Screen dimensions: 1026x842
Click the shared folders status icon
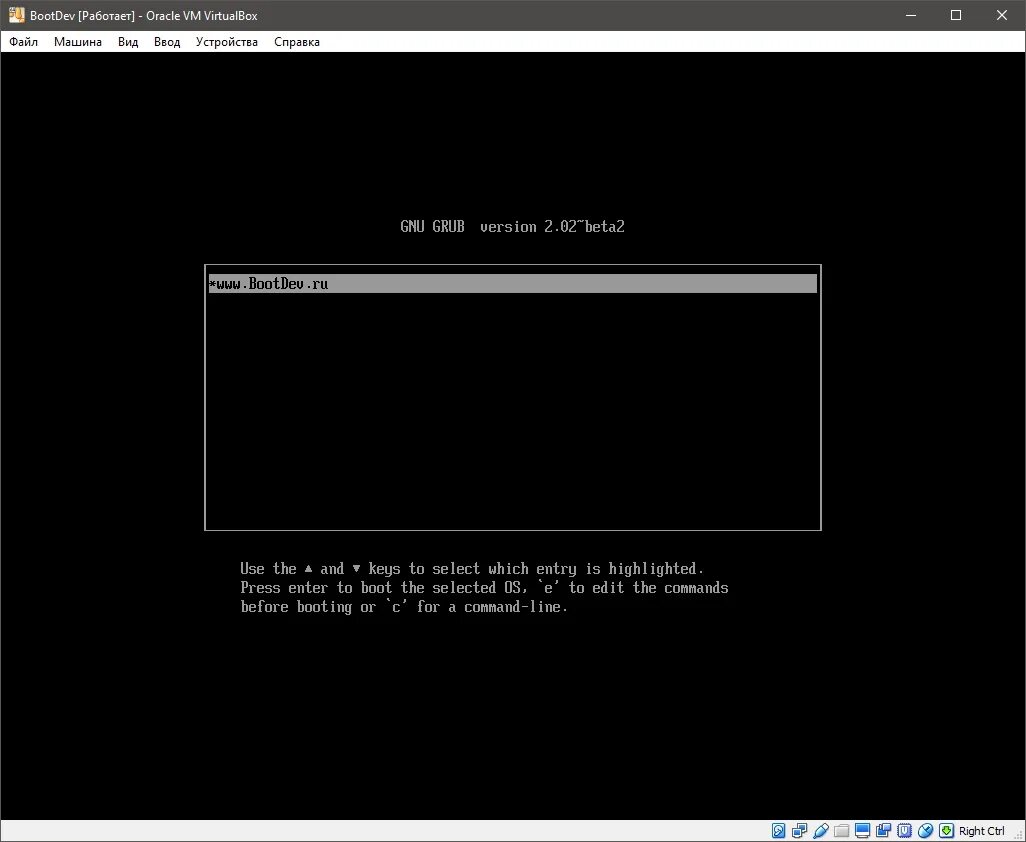[x=841, y=831]
